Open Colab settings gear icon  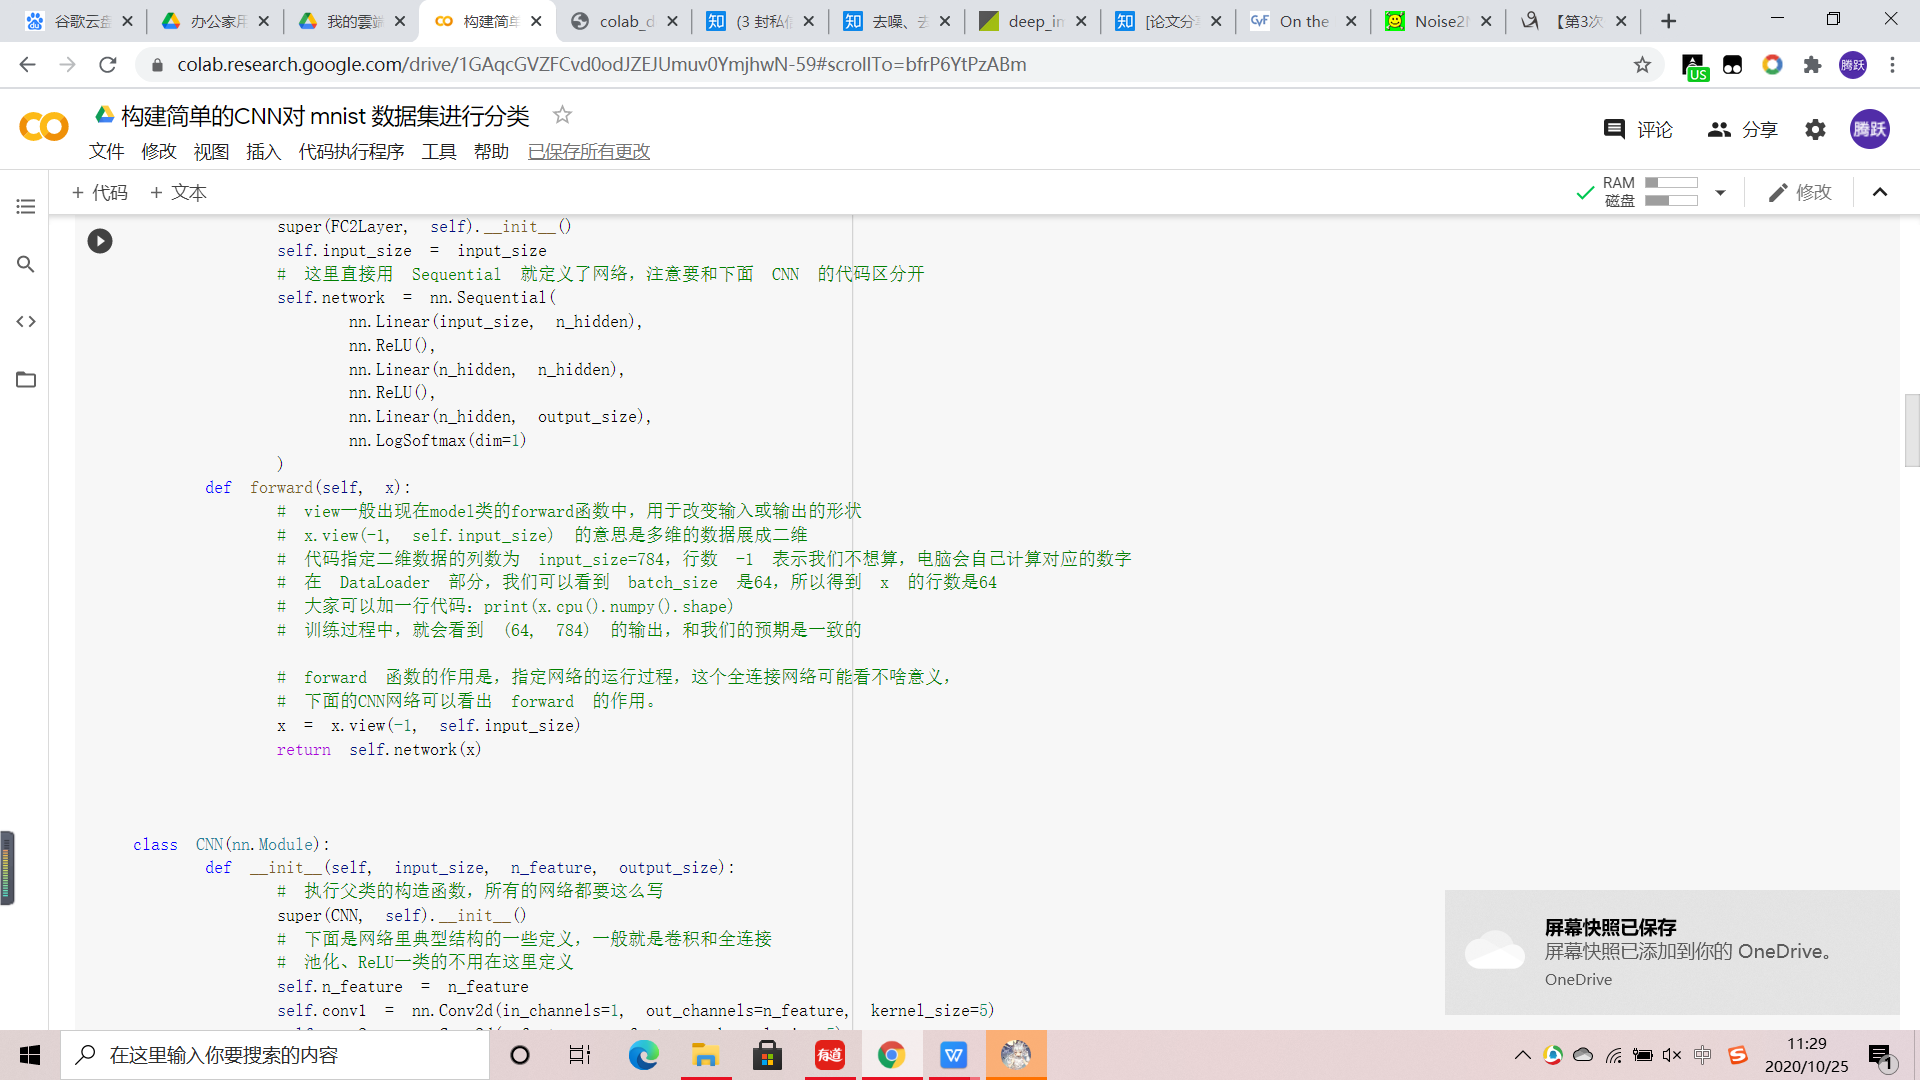click(1815, 130)
